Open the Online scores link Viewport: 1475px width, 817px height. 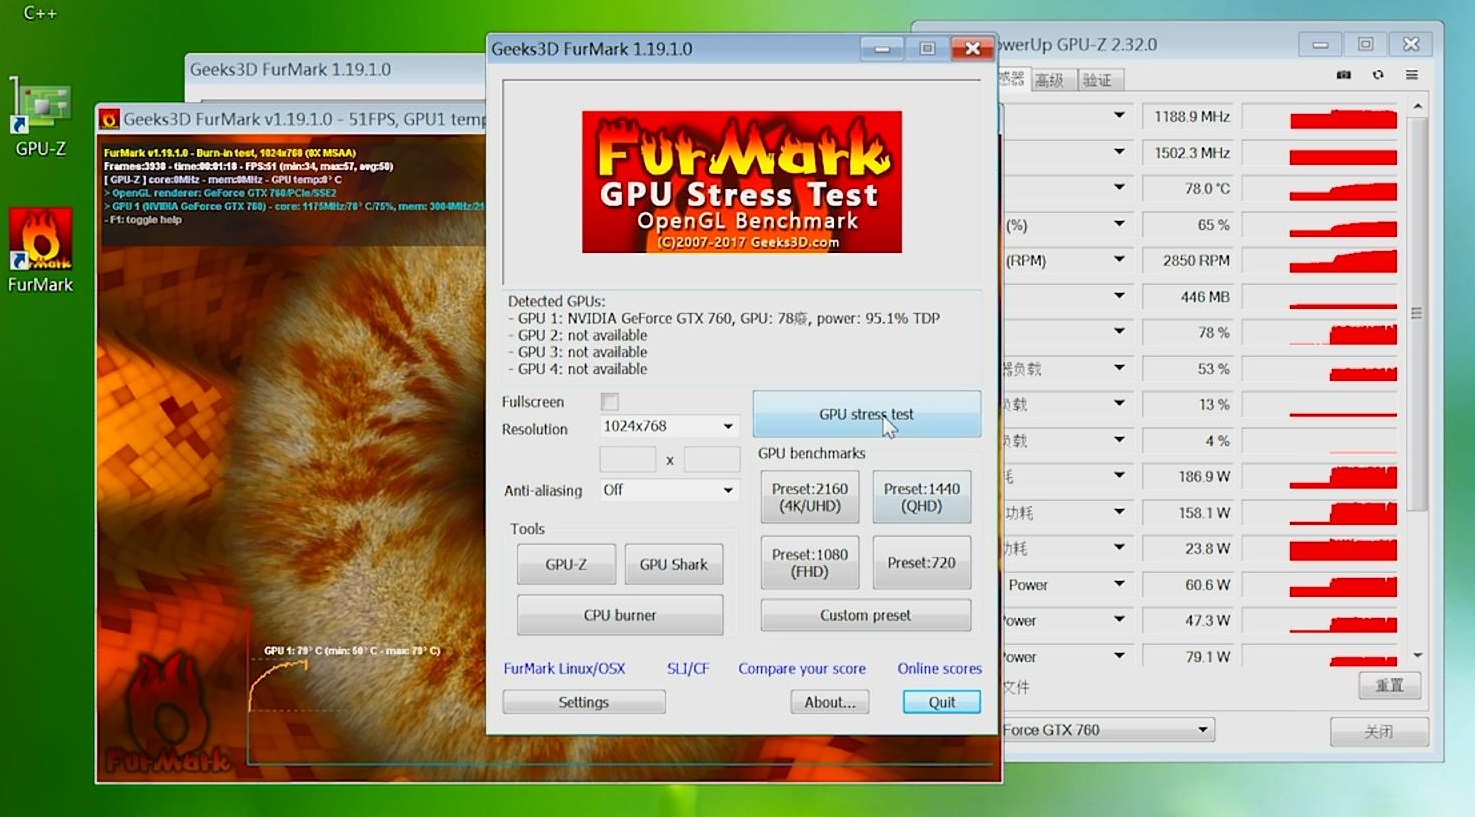coord(939,668)
